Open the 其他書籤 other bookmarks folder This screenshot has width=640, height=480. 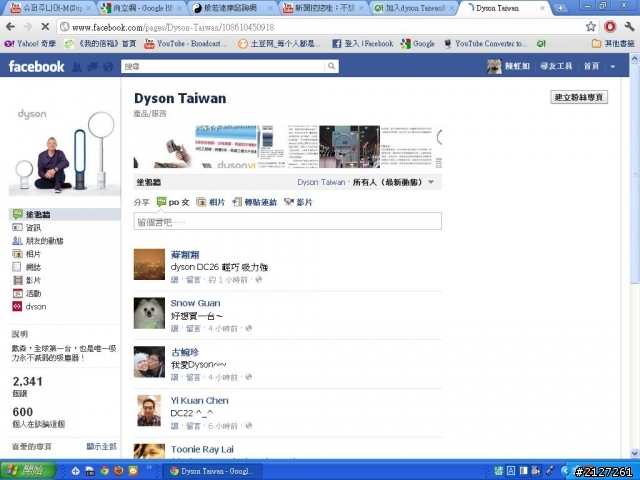(x=613, y=44)
